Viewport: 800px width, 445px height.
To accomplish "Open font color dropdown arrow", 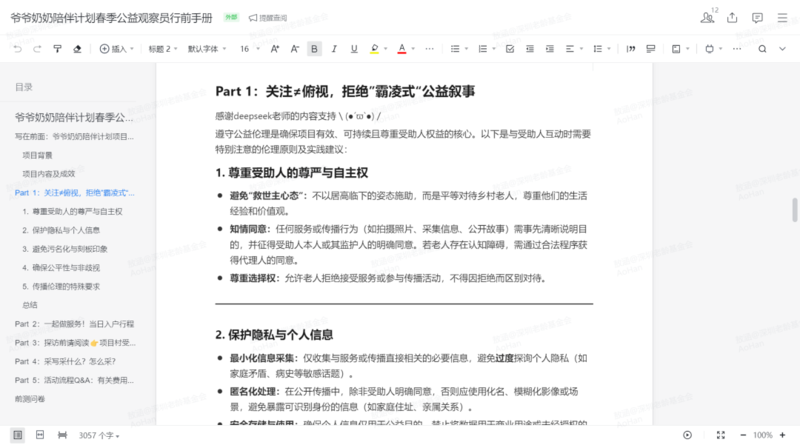I will click(x=413, y=49).
